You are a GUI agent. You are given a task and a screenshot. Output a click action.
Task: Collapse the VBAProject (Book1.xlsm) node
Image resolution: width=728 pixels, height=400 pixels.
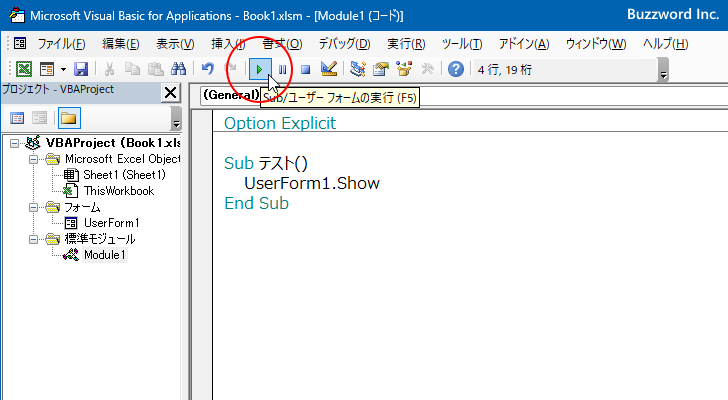coord(14,143)
